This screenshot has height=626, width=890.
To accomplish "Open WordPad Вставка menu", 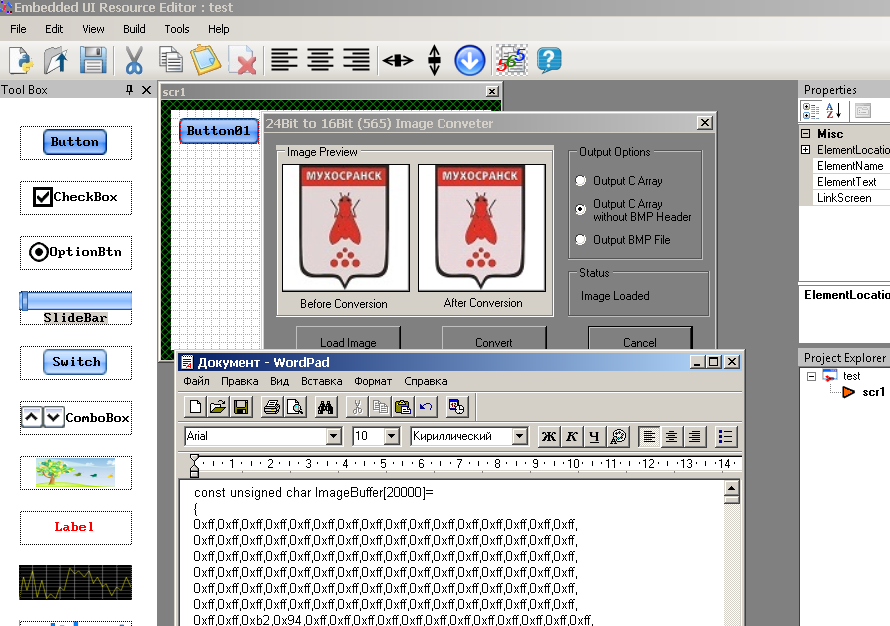I will 321,381.
